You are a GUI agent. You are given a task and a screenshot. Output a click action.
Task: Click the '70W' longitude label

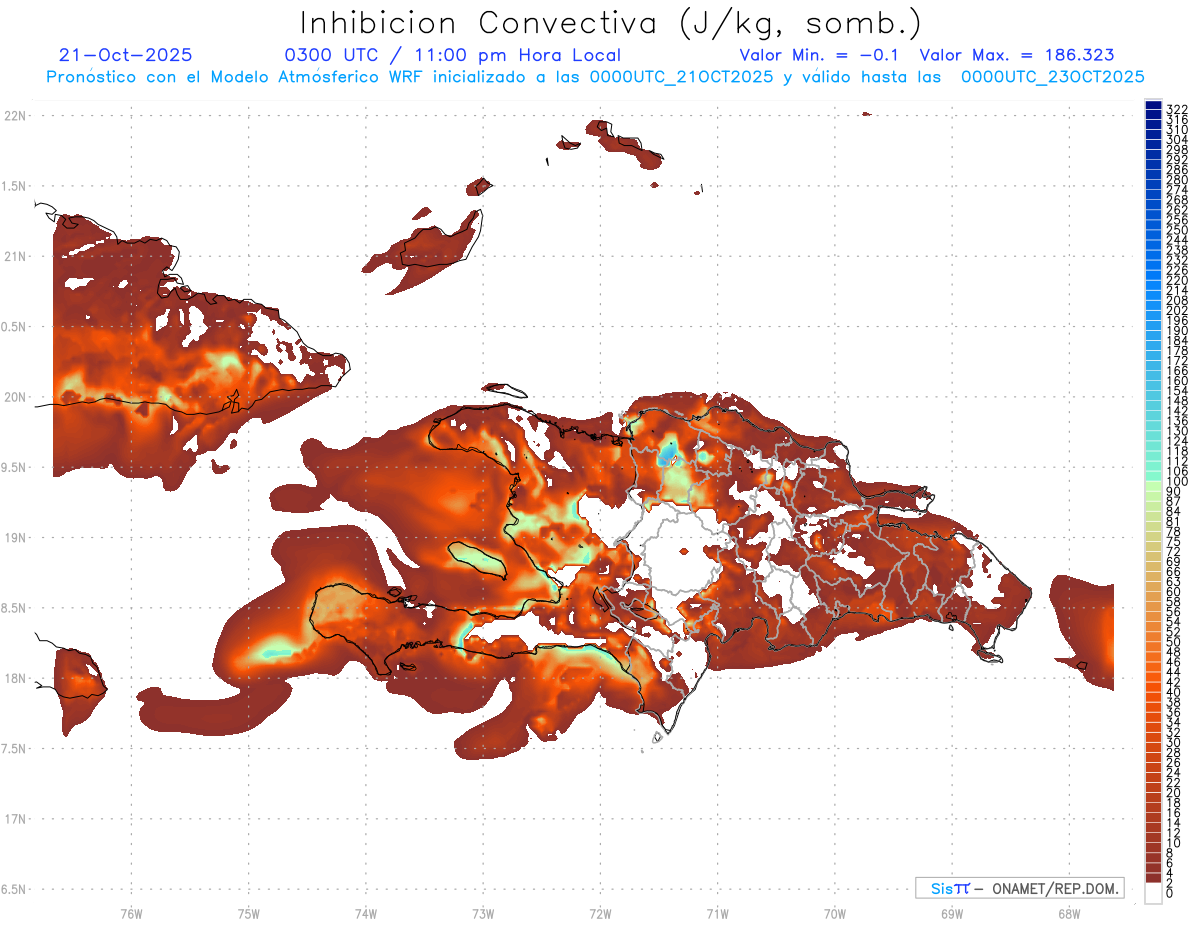coord(835,914)
